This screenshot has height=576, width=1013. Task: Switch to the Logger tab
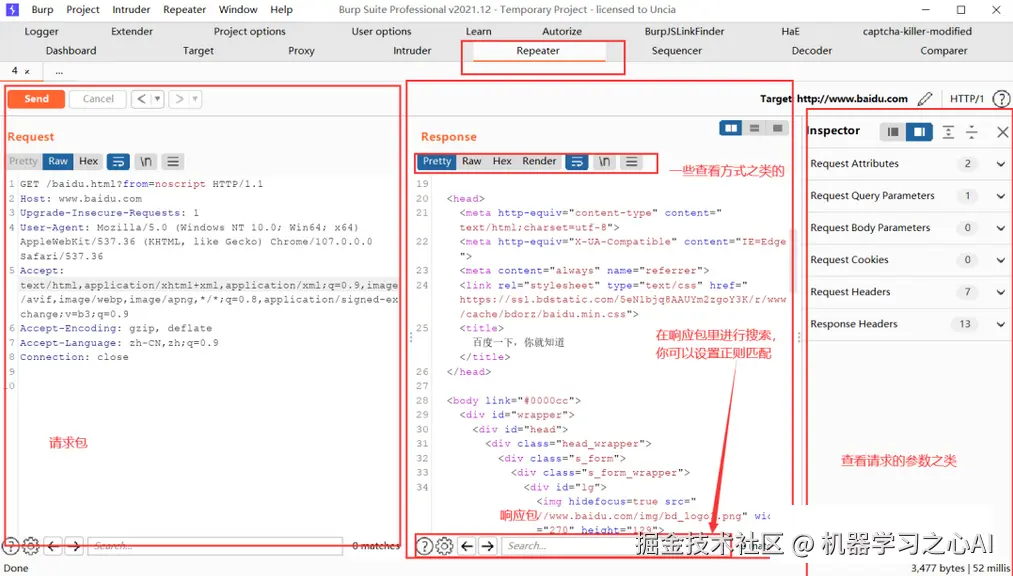point(41,31)
